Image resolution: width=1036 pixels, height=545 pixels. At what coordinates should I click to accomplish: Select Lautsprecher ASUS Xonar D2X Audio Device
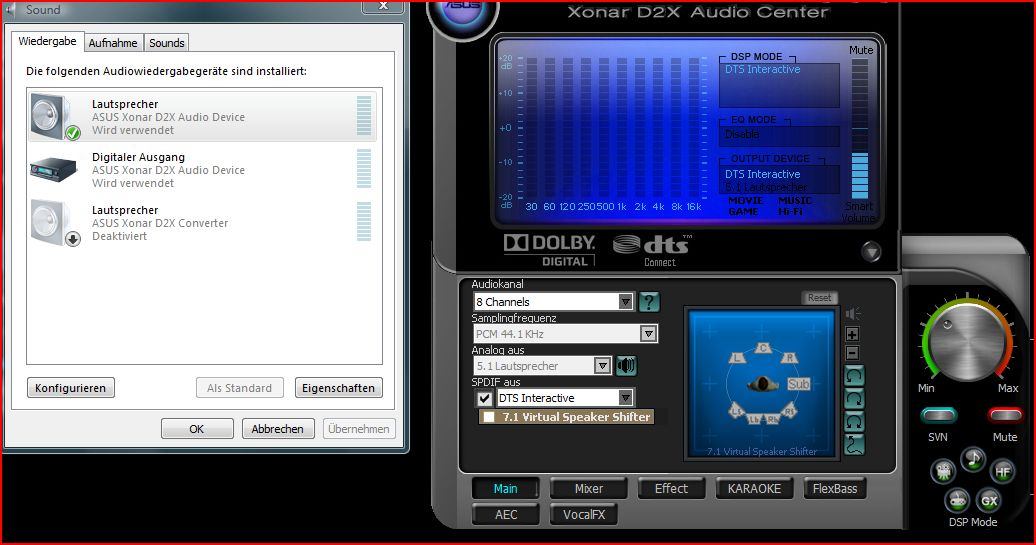[202, 116]
